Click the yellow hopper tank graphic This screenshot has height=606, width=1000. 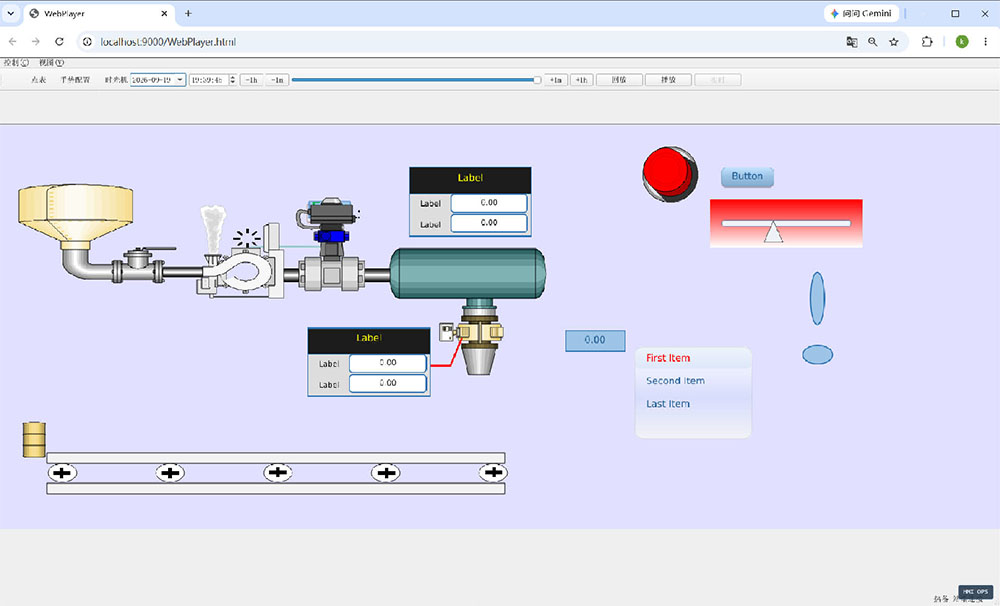tap(75, 213)
